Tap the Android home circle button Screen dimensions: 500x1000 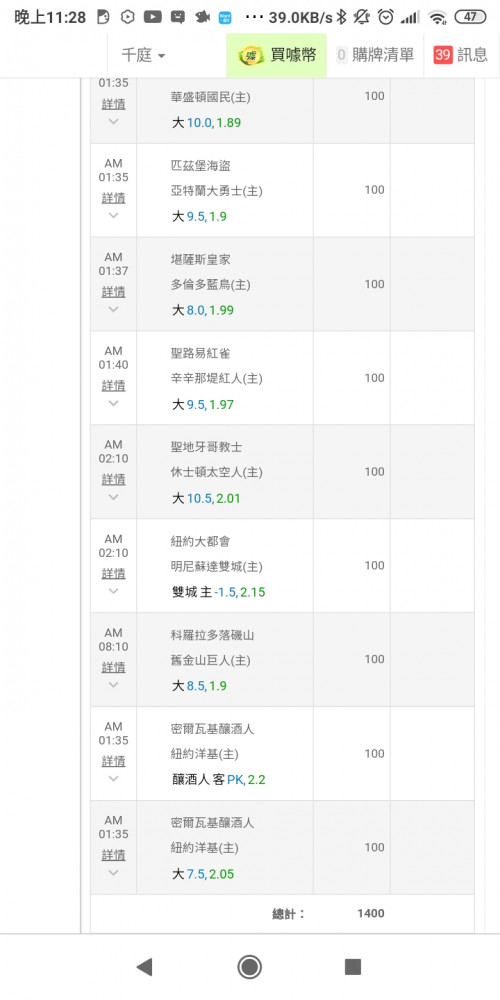[x=249, y=967]
